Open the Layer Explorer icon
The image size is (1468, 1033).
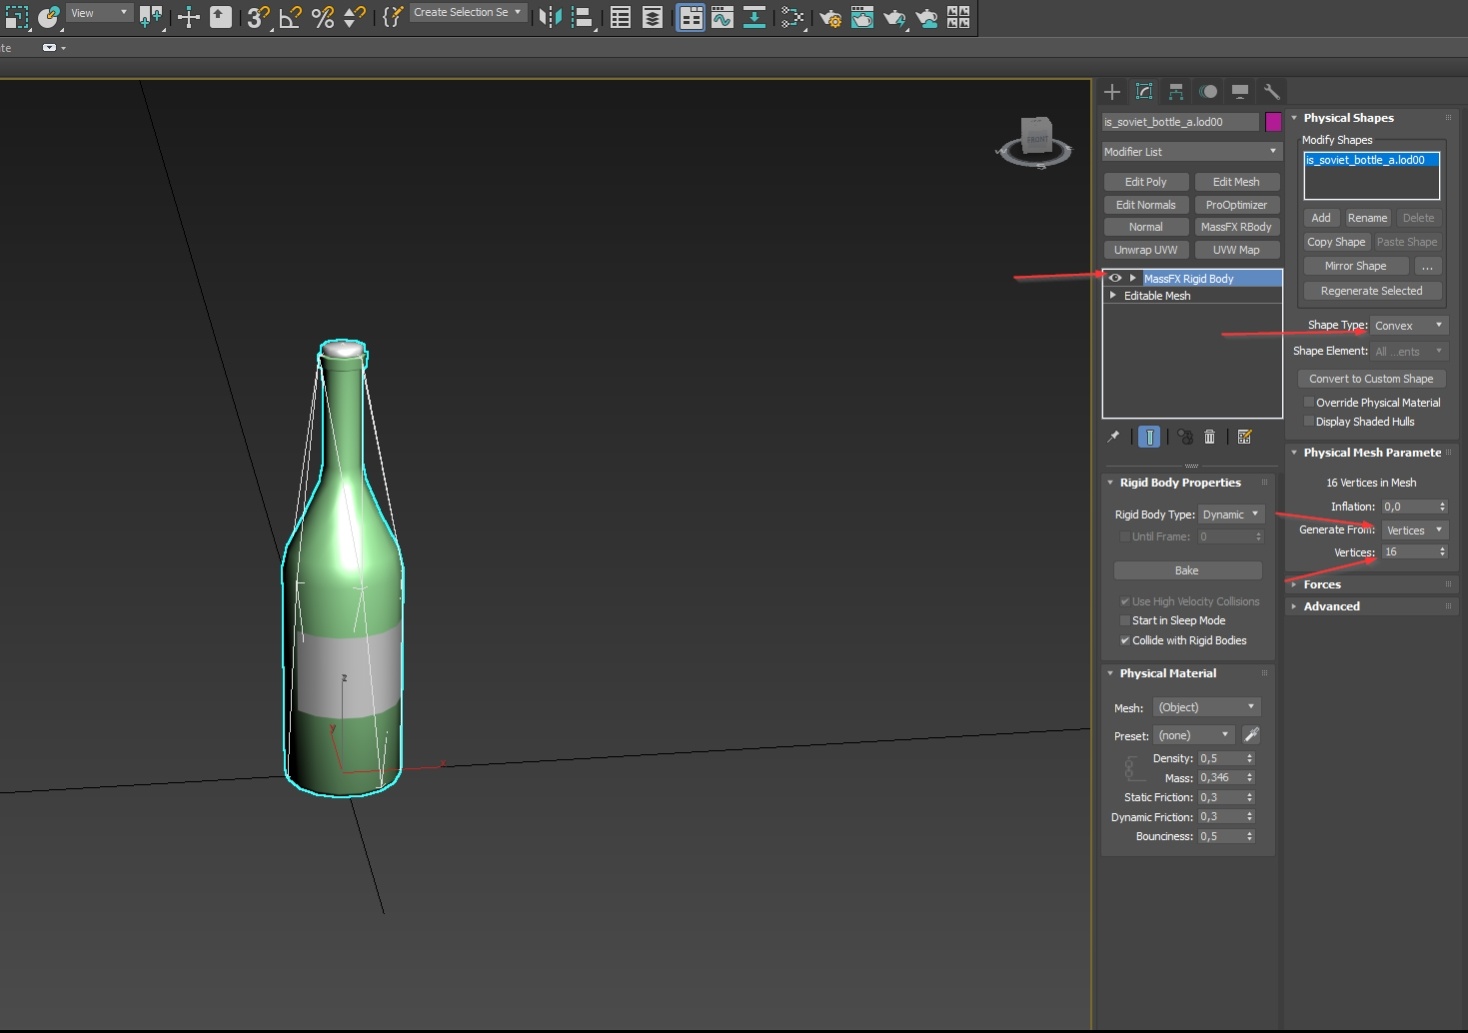pyautogui.click(x=652, y=17)
